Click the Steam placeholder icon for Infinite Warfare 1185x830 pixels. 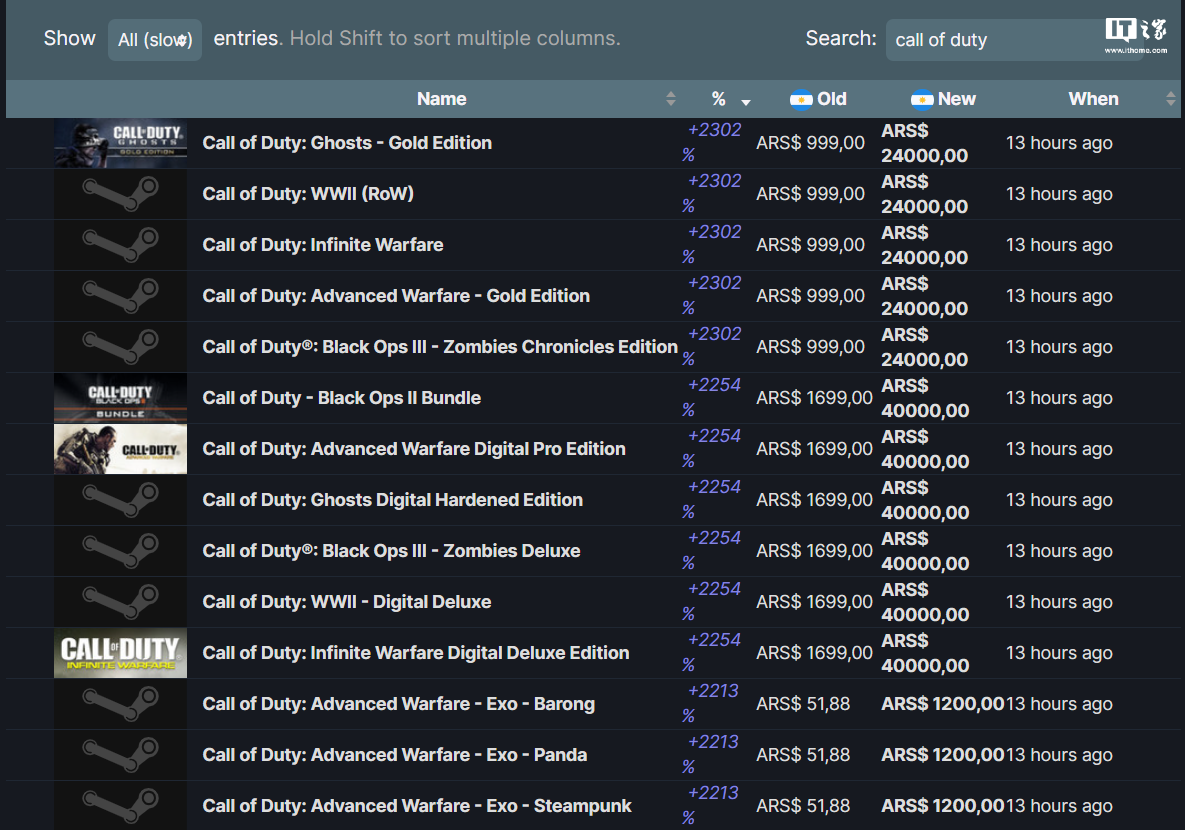(120, 245)
